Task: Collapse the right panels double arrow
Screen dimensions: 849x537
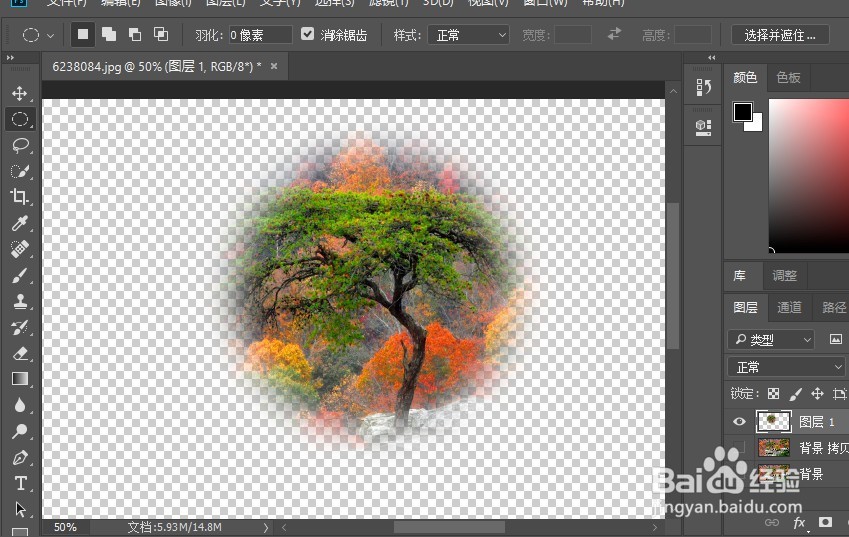Action: coord(711,57)
